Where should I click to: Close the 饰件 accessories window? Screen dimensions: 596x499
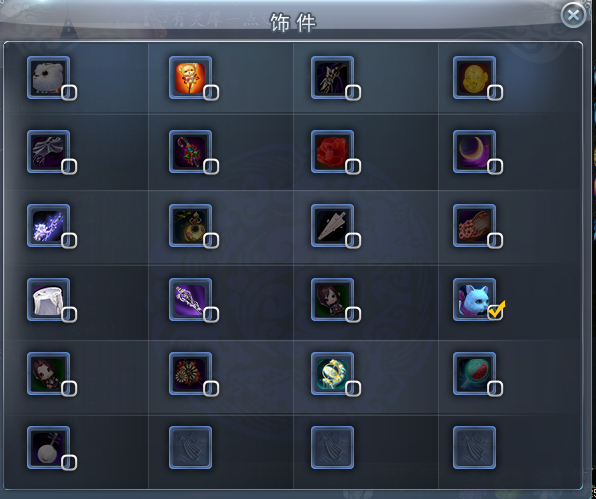click(573, 15)
